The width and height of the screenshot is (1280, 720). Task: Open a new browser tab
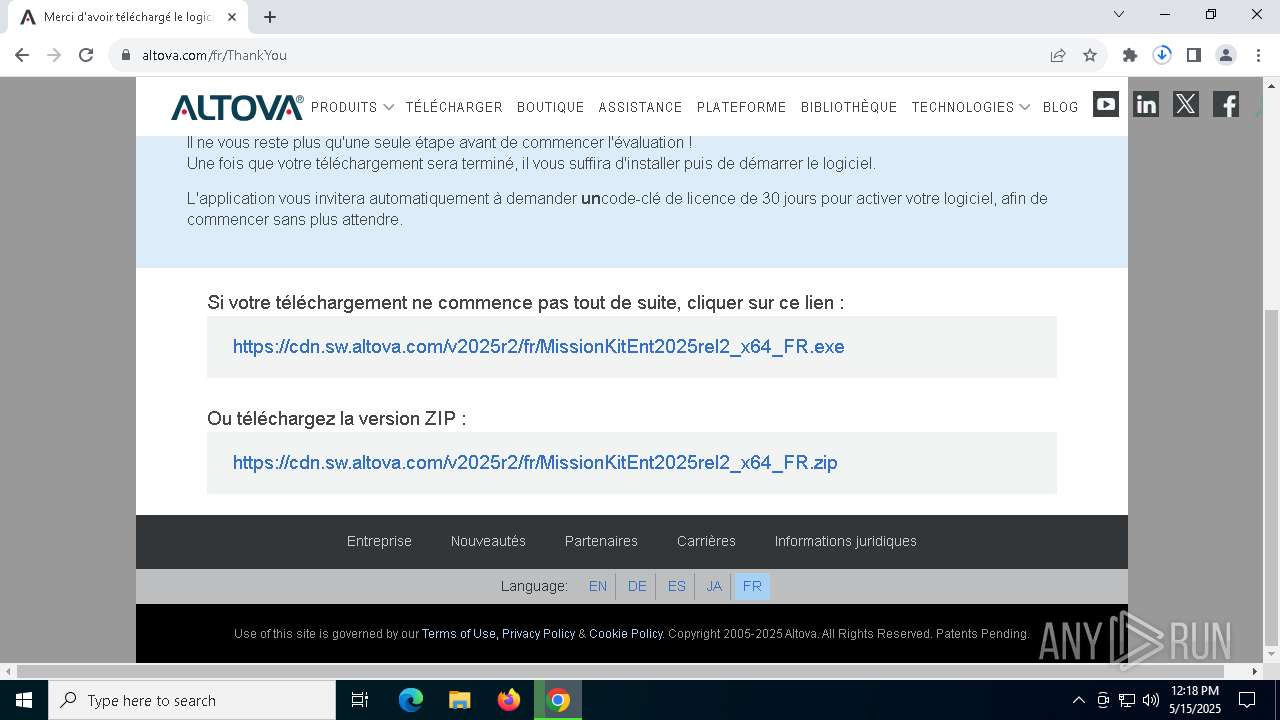(x=270, y=17)
